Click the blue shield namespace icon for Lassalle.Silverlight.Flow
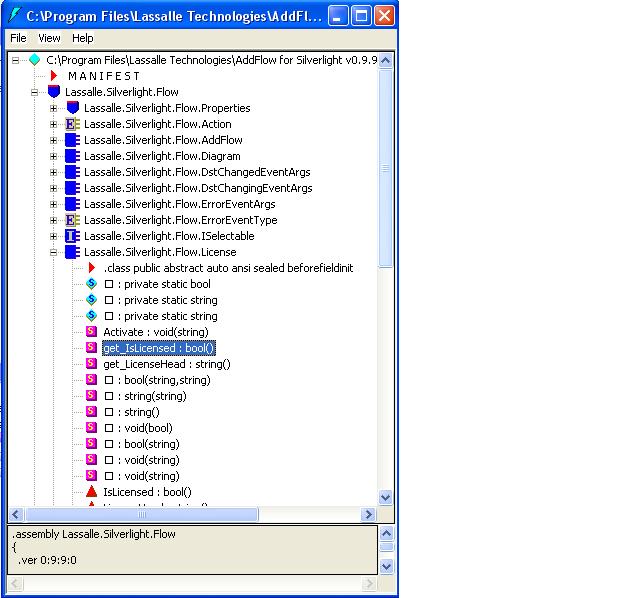 (x=53, y=91)
